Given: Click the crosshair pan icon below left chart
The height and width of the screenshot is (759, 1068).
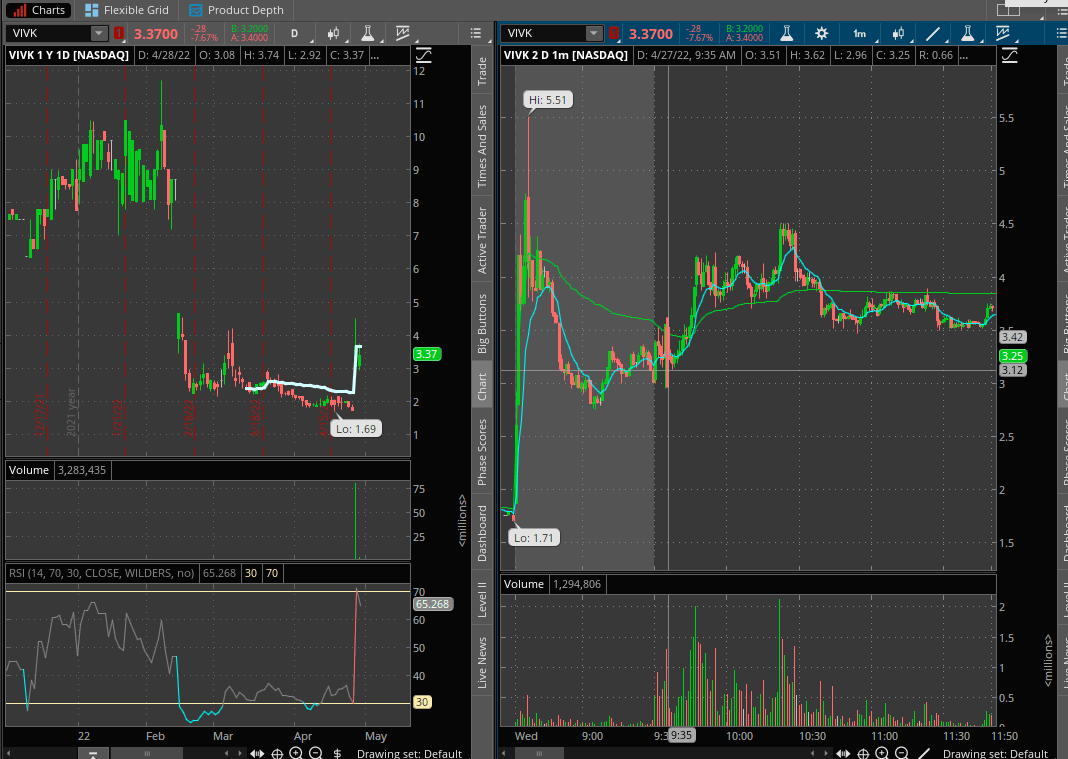Looking at the screenshot, I should [277, 753].
